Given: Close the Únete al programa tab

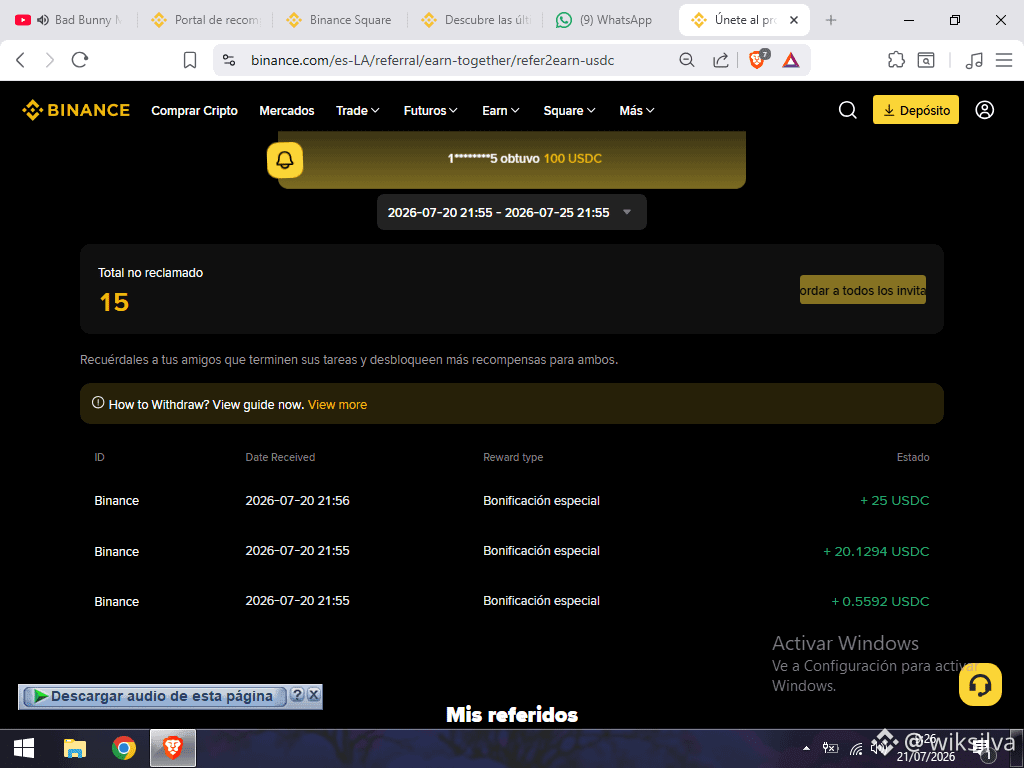Looking at the screenshot, I should coord(794,20).
